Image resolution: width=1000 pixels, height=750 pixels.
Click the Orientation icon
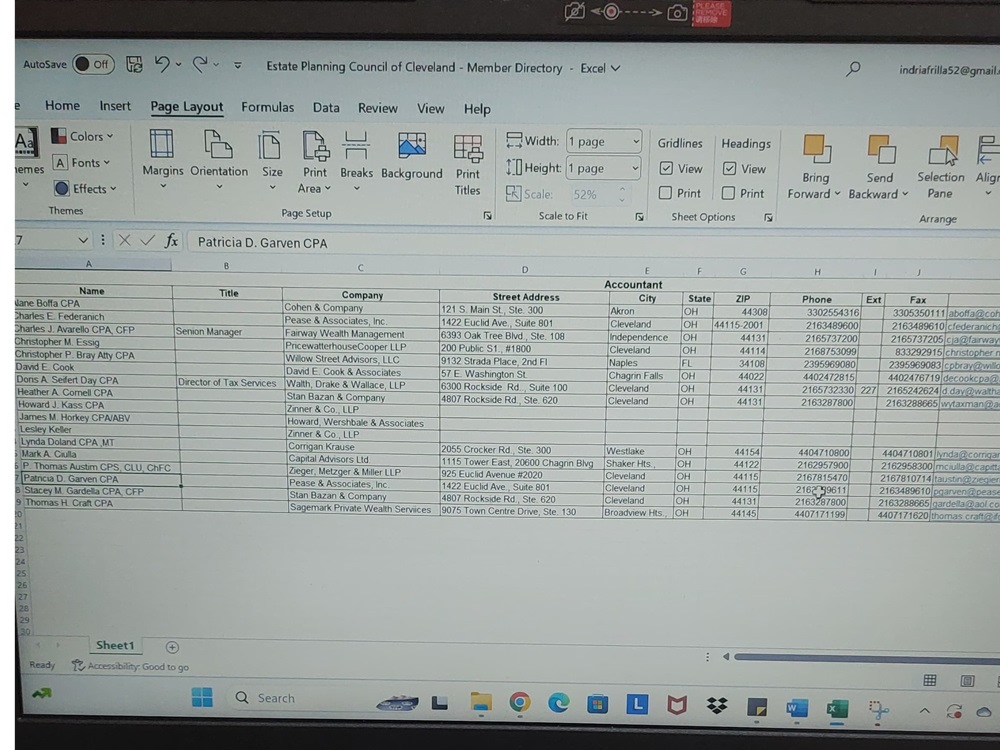tap(218, 145)
